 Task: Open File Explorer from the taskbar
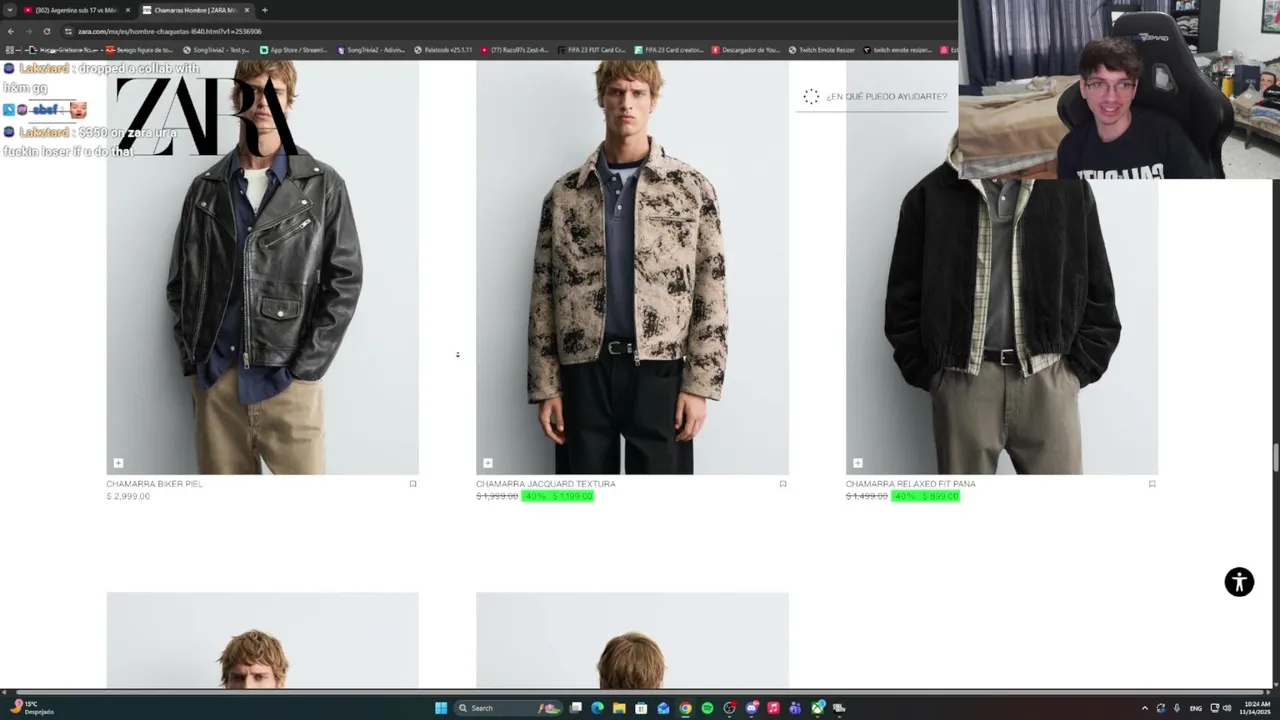tap(619, 708)
